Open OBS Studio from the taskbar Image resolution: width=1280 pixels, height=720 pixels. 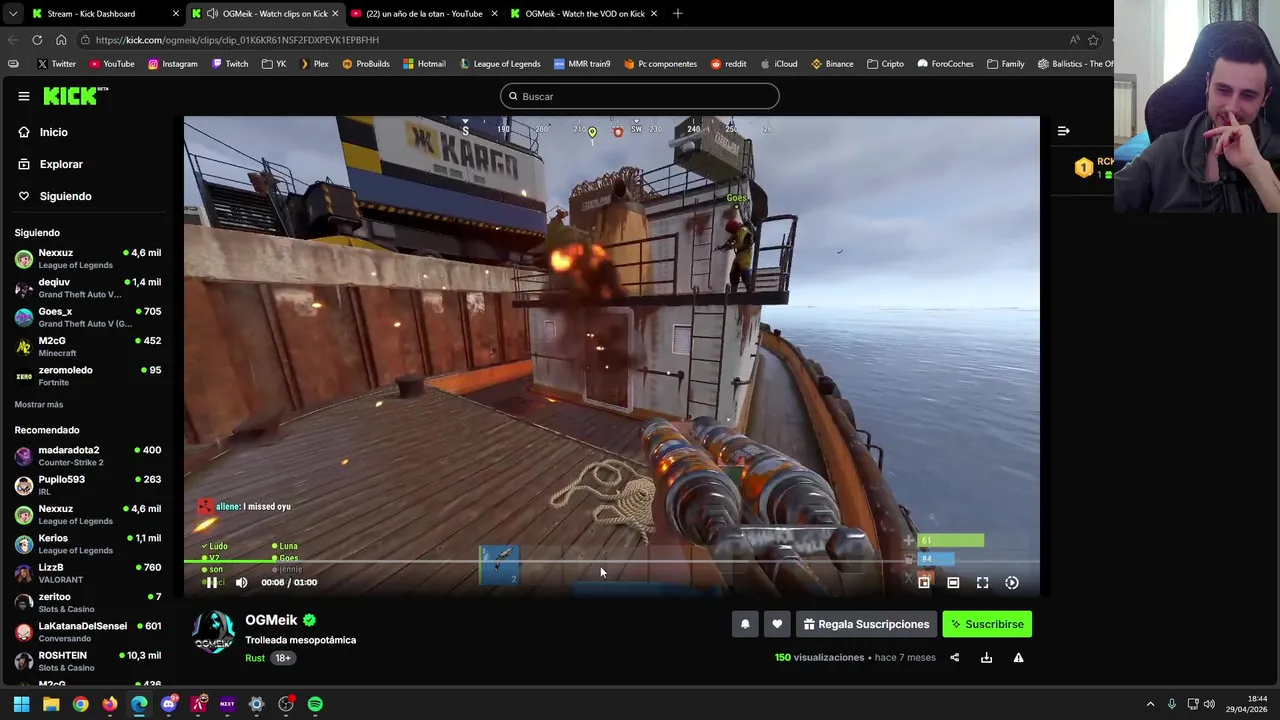286,704
